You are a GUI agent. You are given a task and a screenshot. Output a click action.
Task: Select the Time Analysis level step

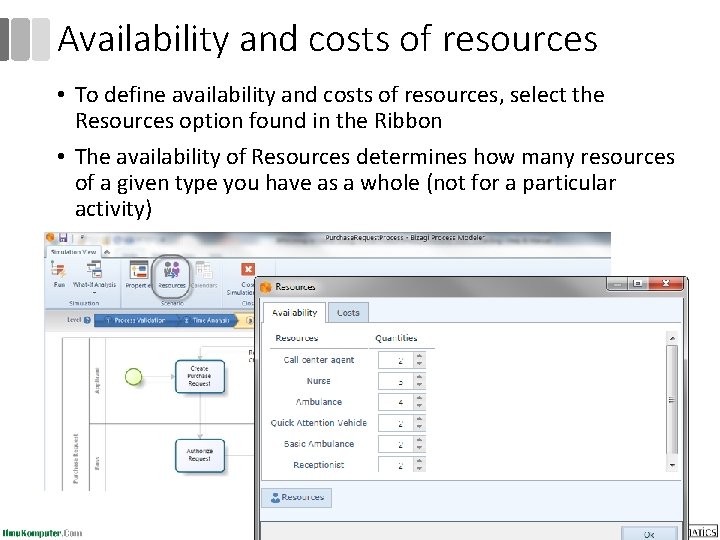coord(208,321)
